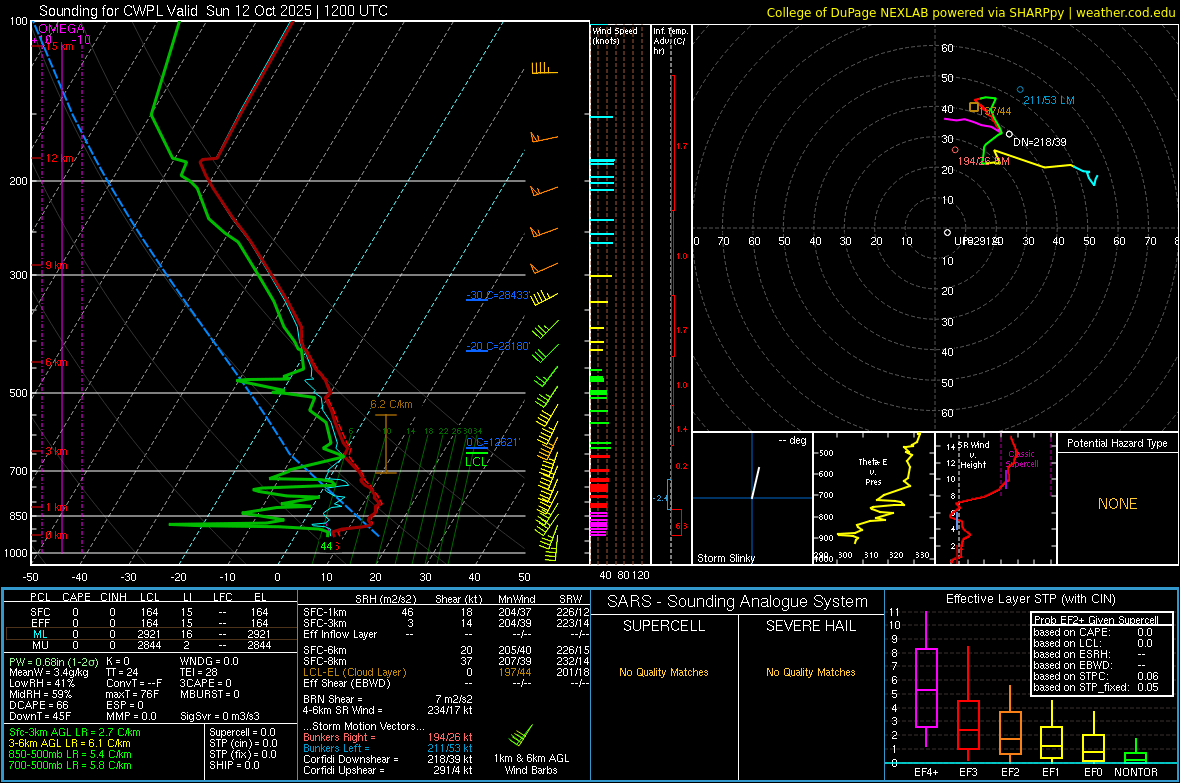Image resolution: width=1180 pixels, height=783 pixels.
Task: Click the Corfidi Upshear row
Action: click(x=388, y=770)
